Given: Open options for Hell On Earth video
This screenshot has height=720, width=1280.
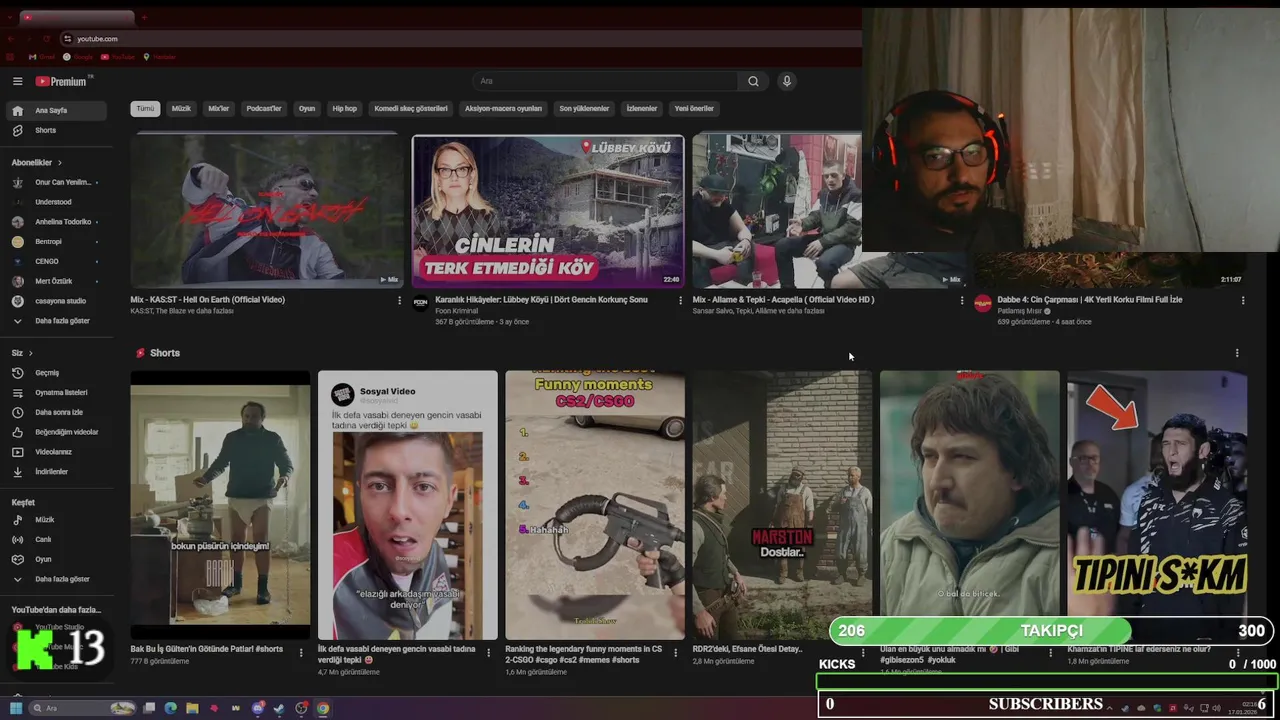Looking at the screenshot, I should [x=399, y=300].
